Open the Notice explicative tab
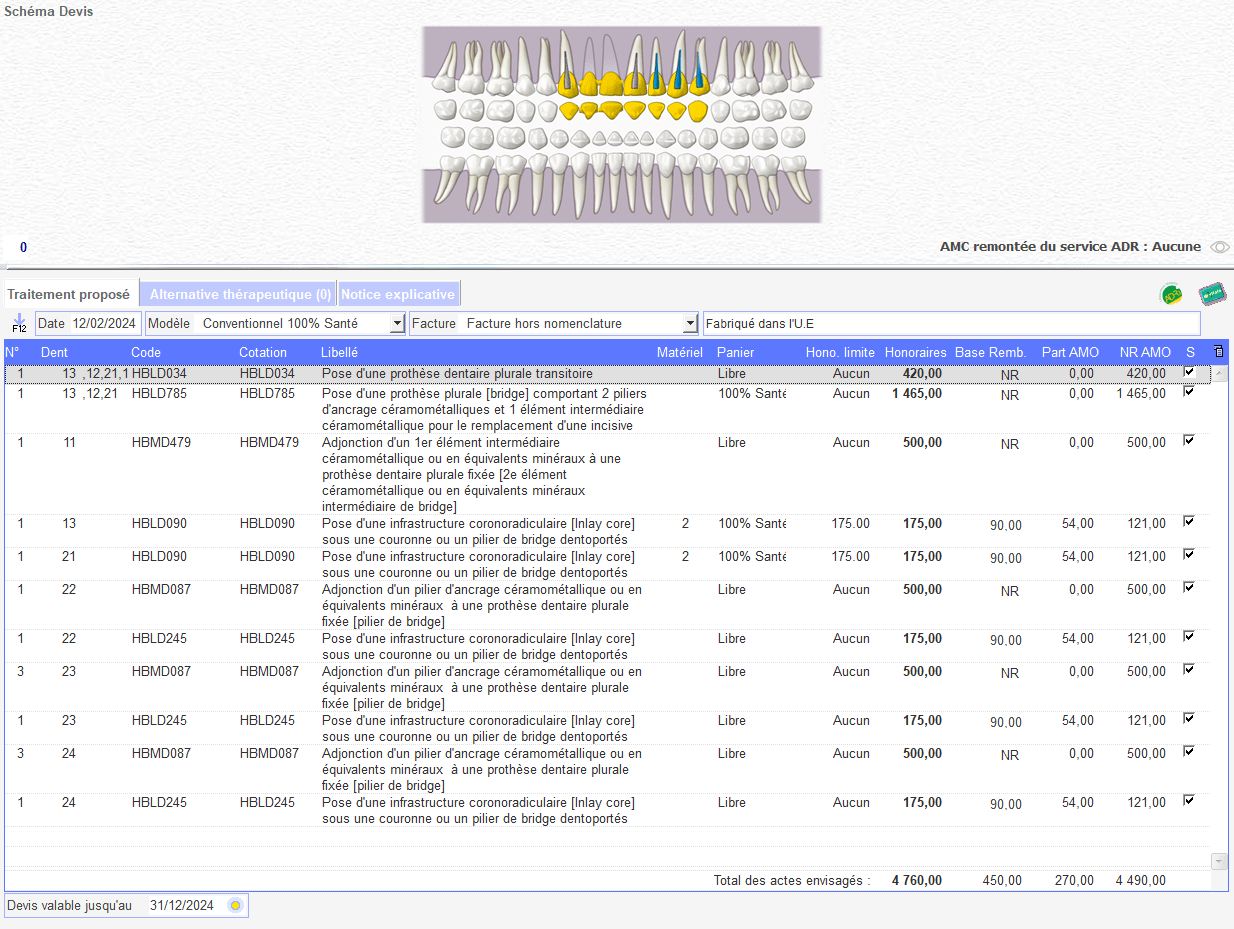 (x=398, y=294)
